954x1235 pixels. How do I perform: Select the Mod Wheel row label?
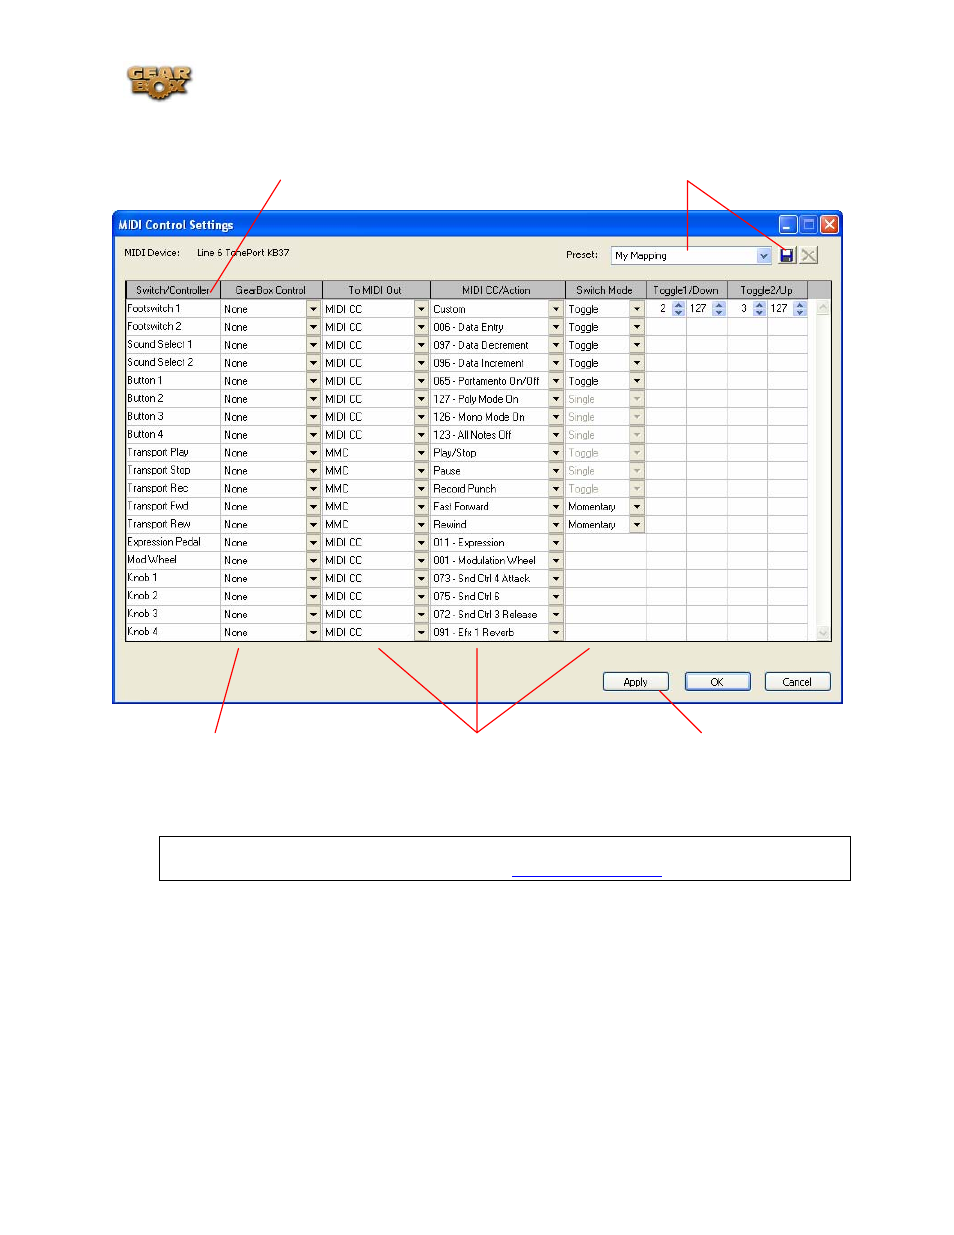pos(152,561)
